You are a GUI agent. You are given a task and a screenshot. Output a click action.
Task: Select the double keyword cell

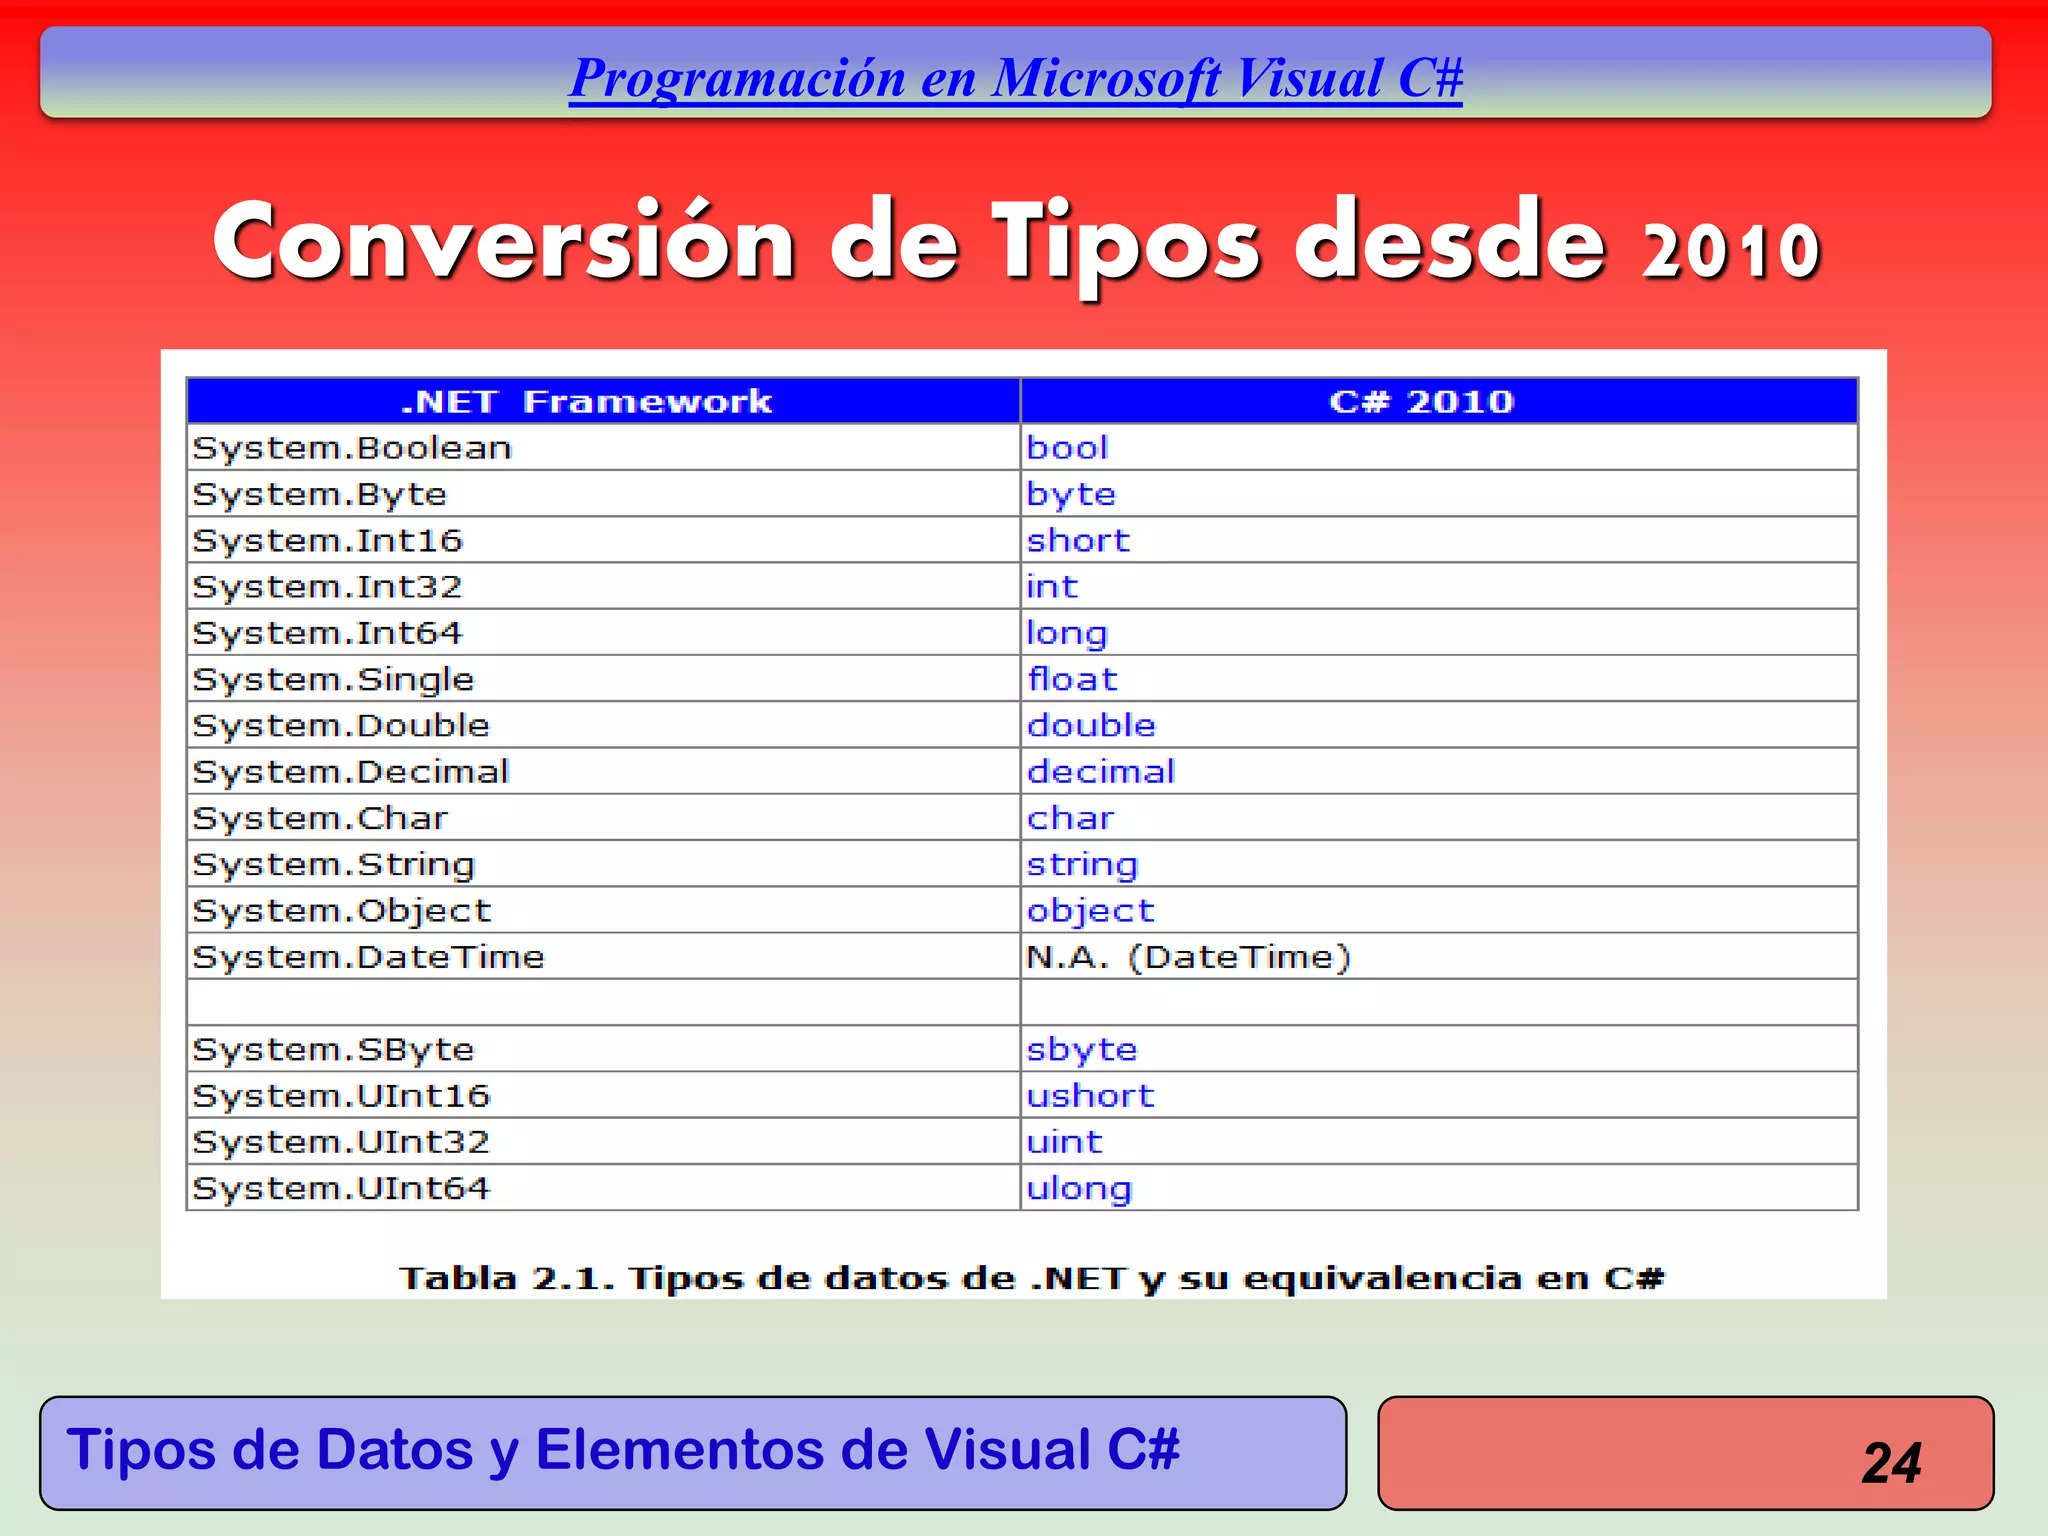click(1439, 725)
